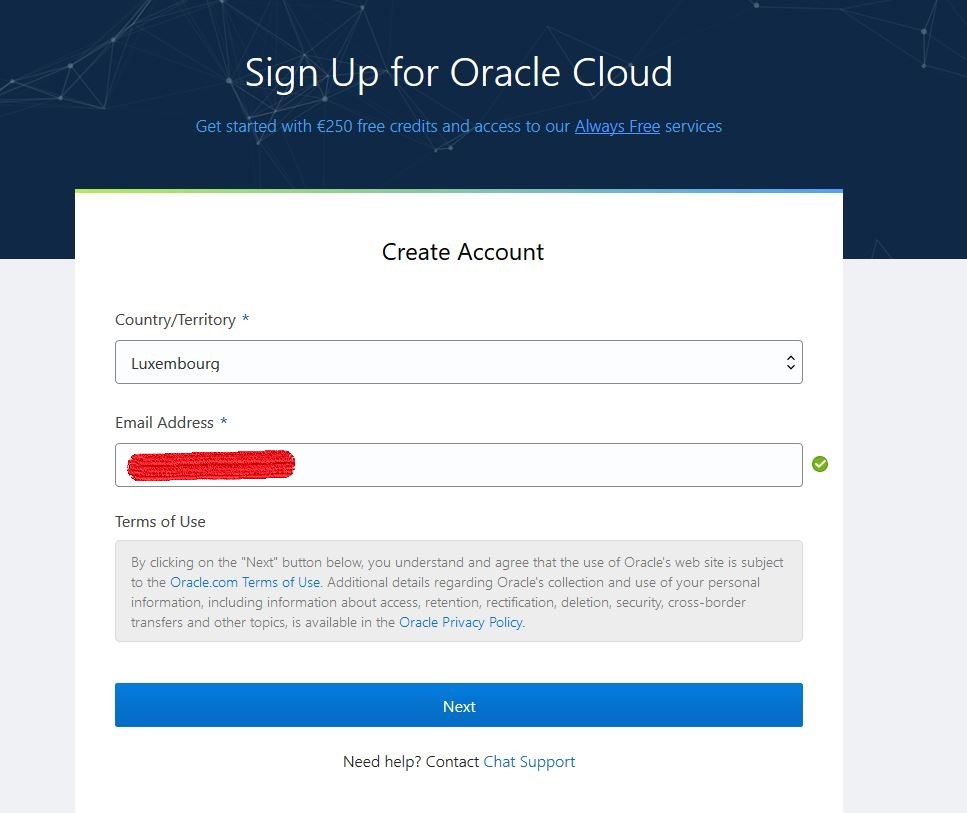Contact Chat Support

[529, 761]
